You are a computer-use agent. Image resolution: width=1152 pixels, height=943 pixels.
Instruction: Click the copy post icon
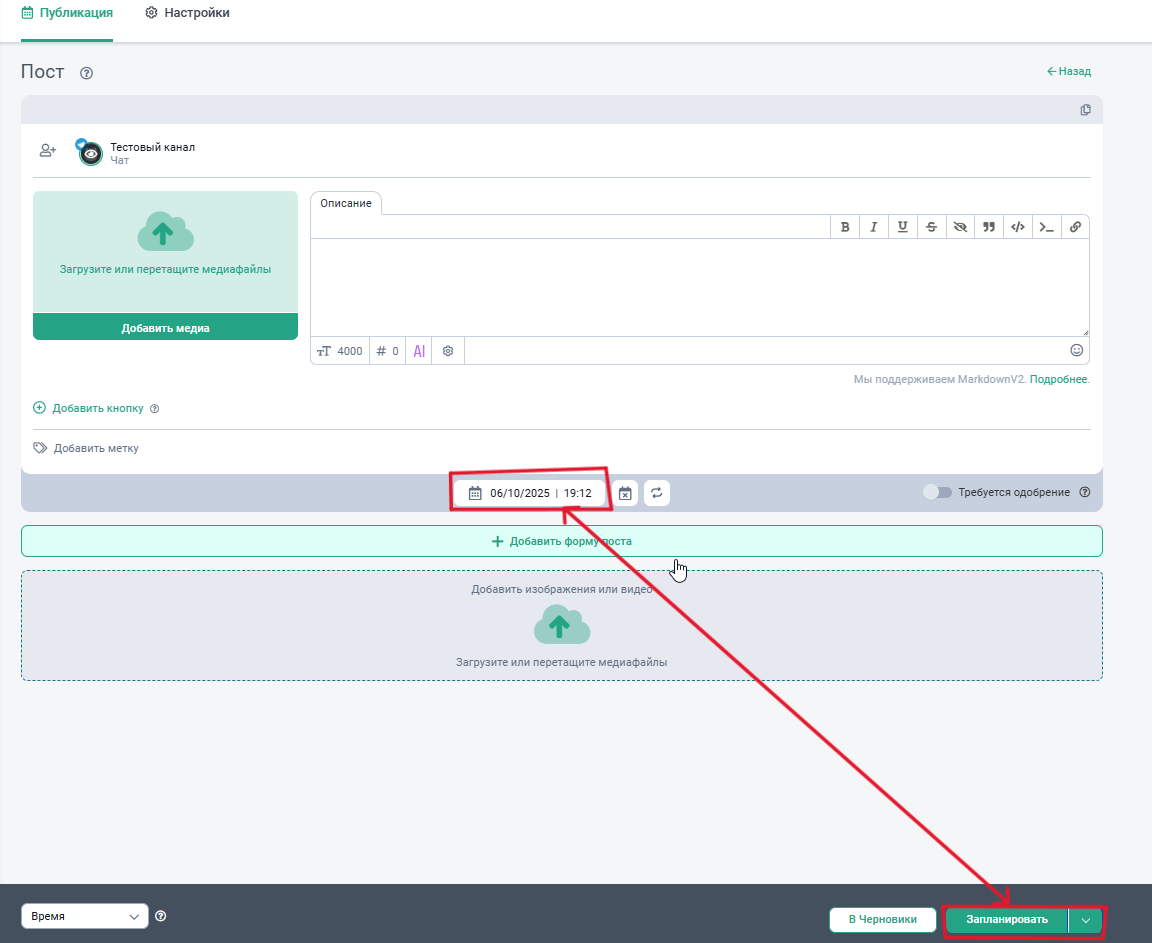coord(1085,110)
